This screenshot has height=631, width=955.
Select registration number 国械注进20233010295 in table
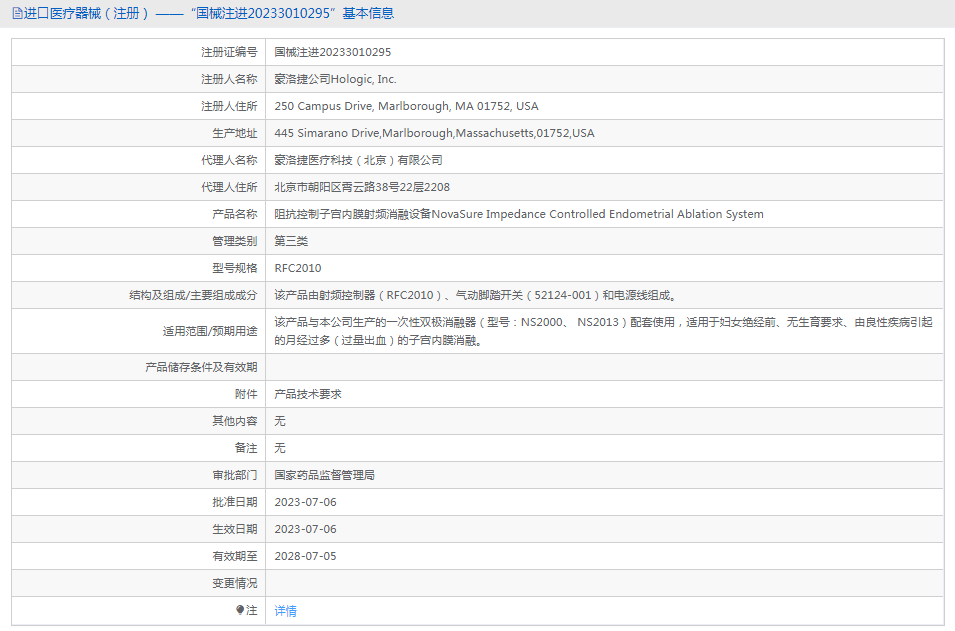click(333, 52)
